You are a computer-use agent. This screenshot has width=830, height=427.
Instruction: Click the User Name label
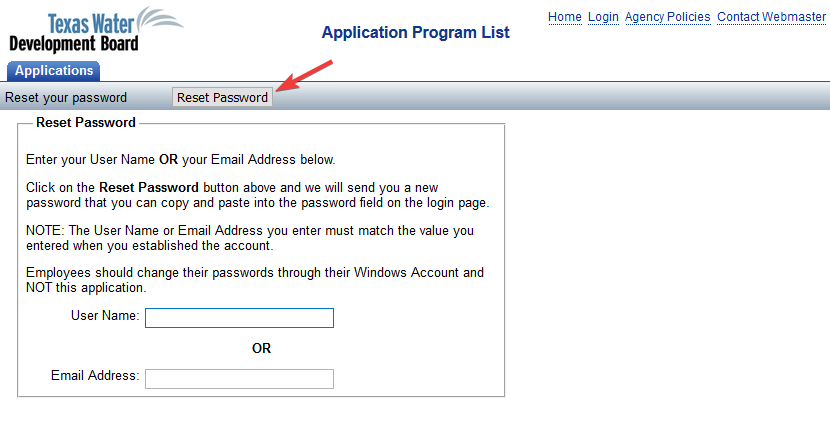[x=105, y=316]
